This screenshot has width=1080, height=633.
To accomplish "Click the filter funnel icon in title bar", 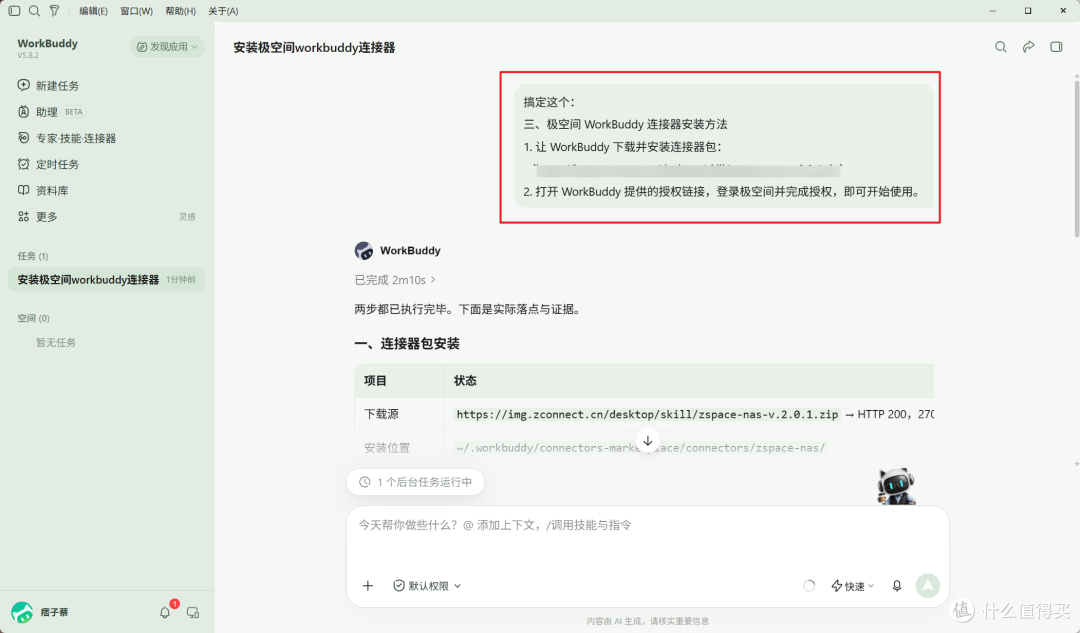I will pos(54,11).
